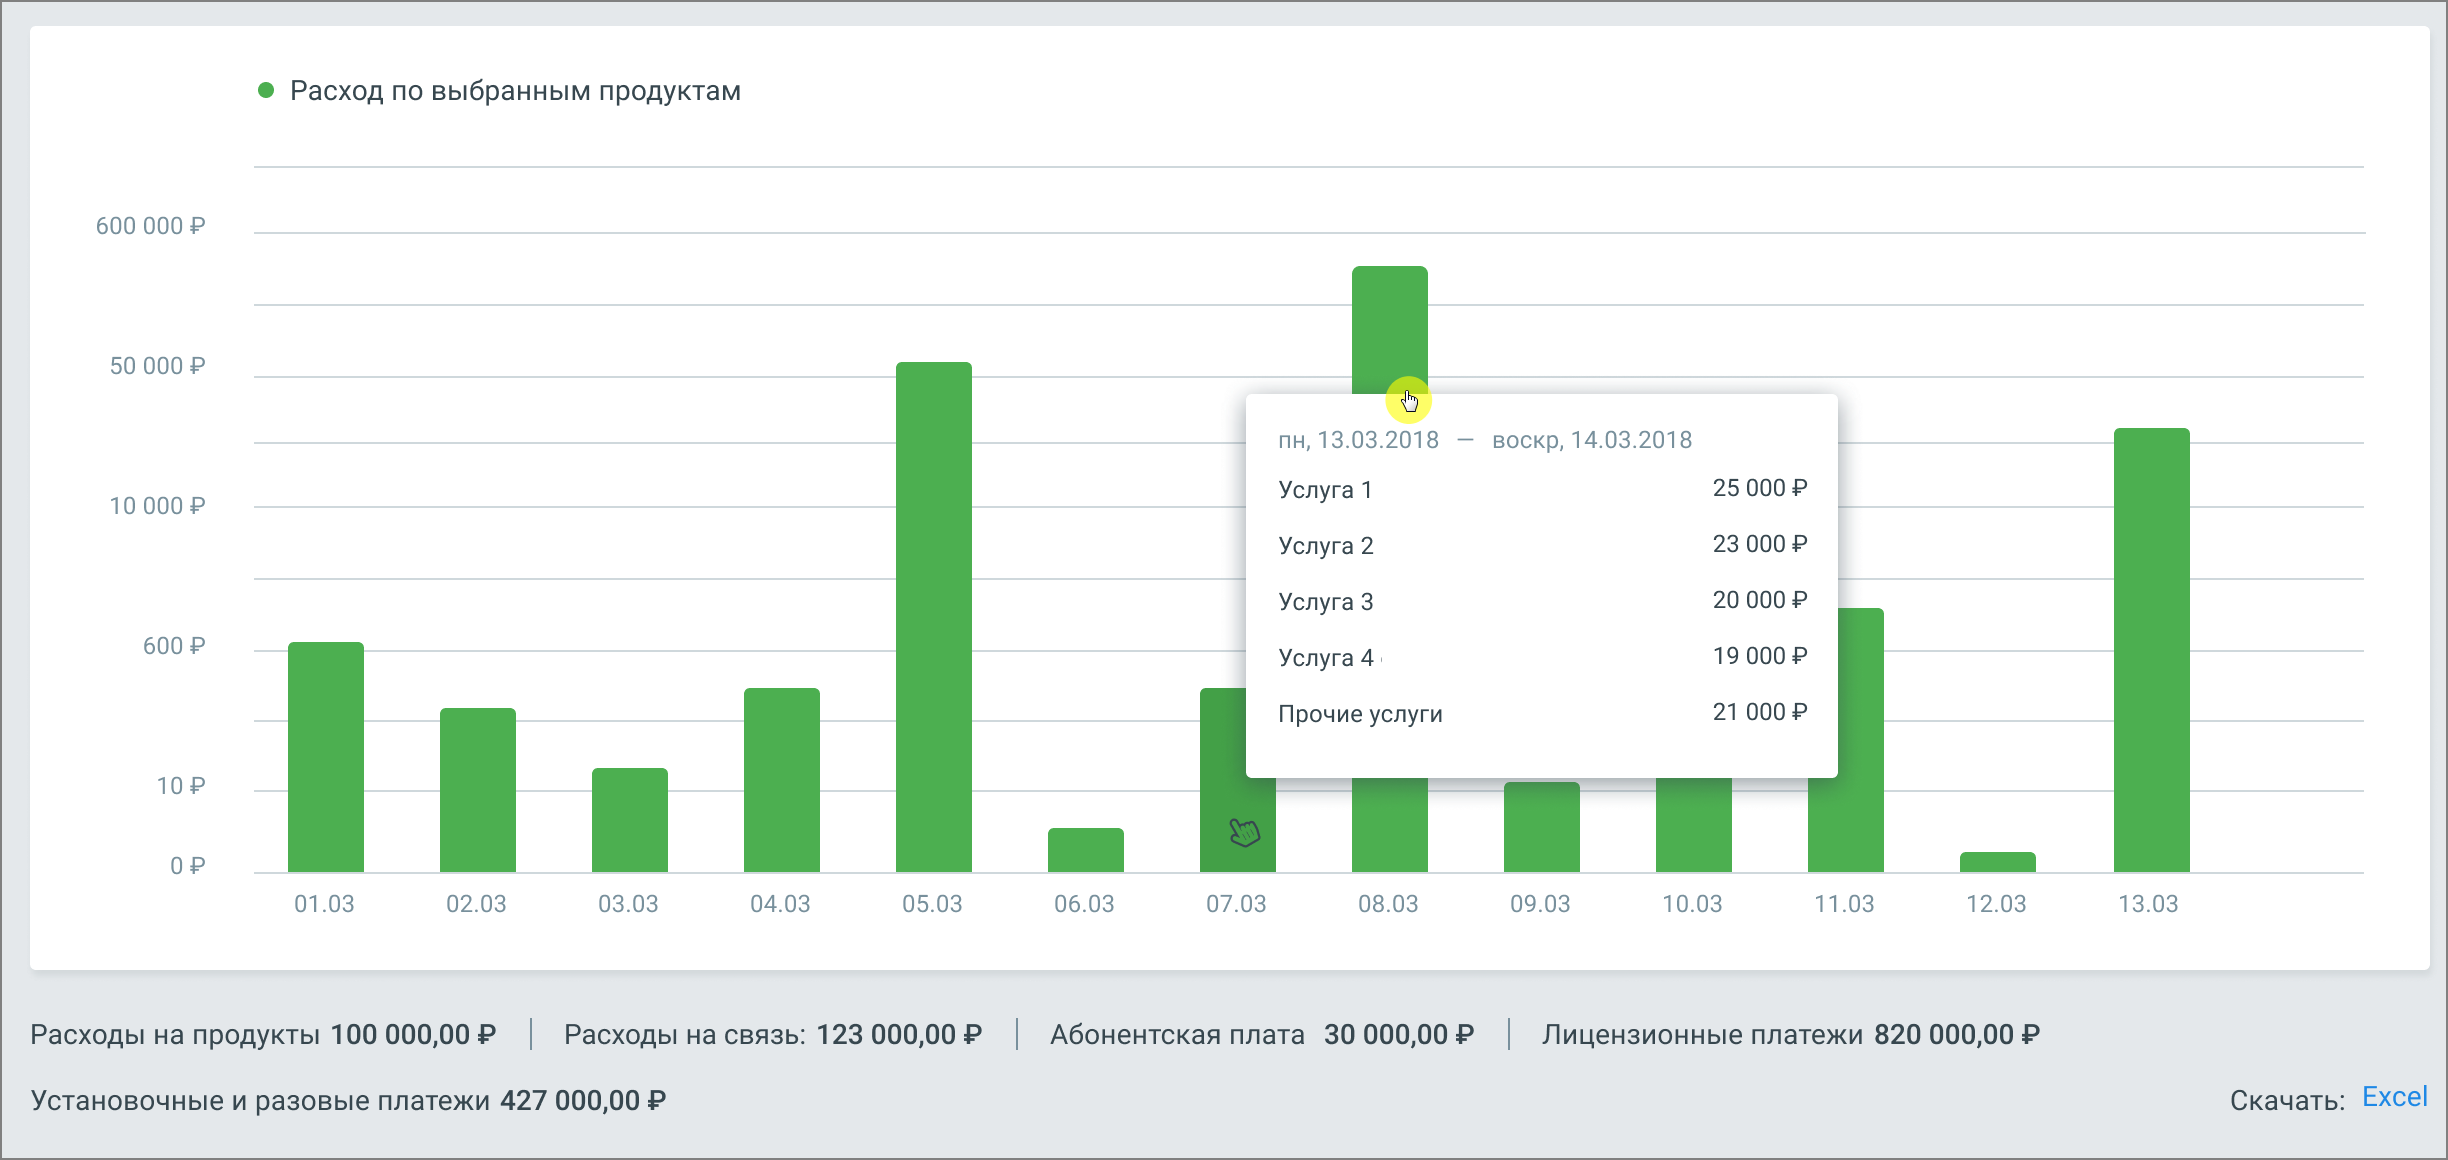Viewport: 2448px width, 1160px height.
Task: Select the 04.03 bar in chart
Action: [782, 780]
